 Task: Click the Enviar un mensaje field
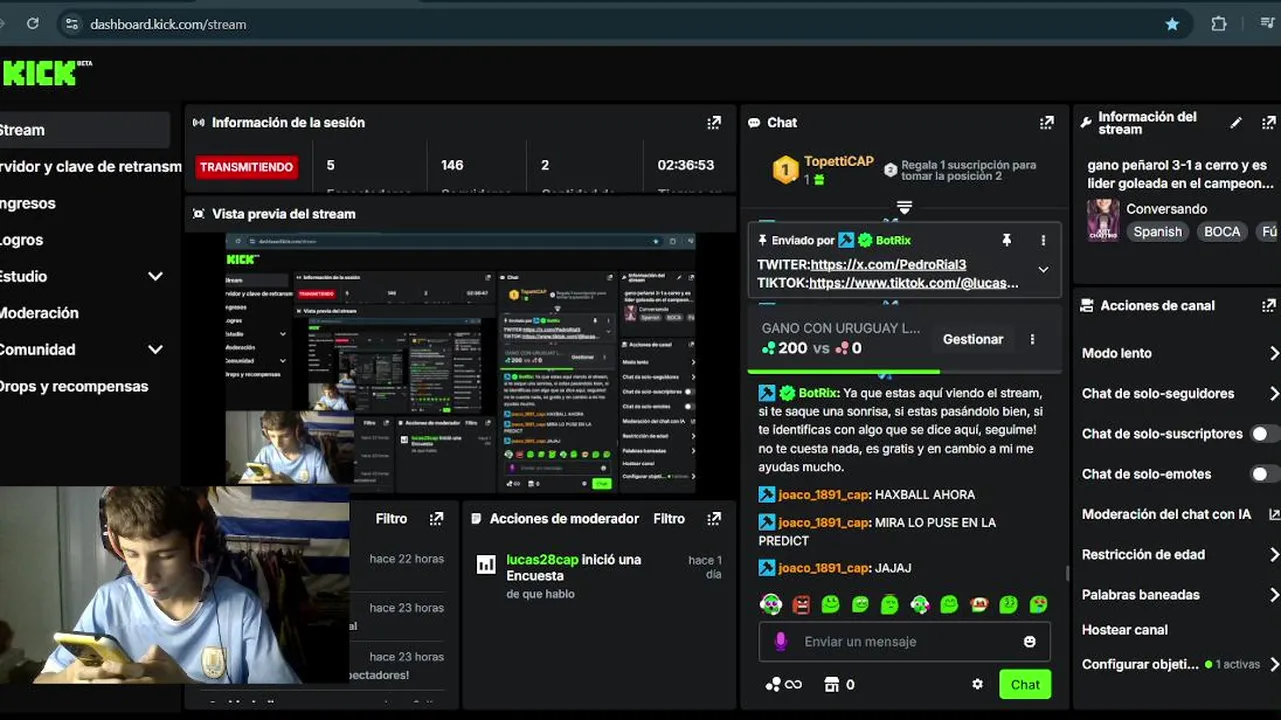pyautogui.click(x=905, y=642)
